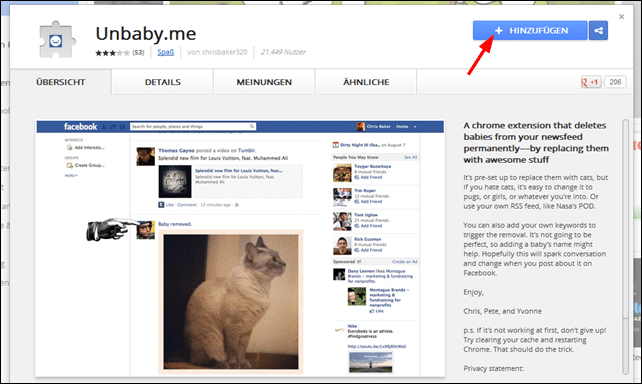This screenshot has width=642, height=384.
Task: Click the three-star rating
Action: pyautogui.click(x=112, y=53)
